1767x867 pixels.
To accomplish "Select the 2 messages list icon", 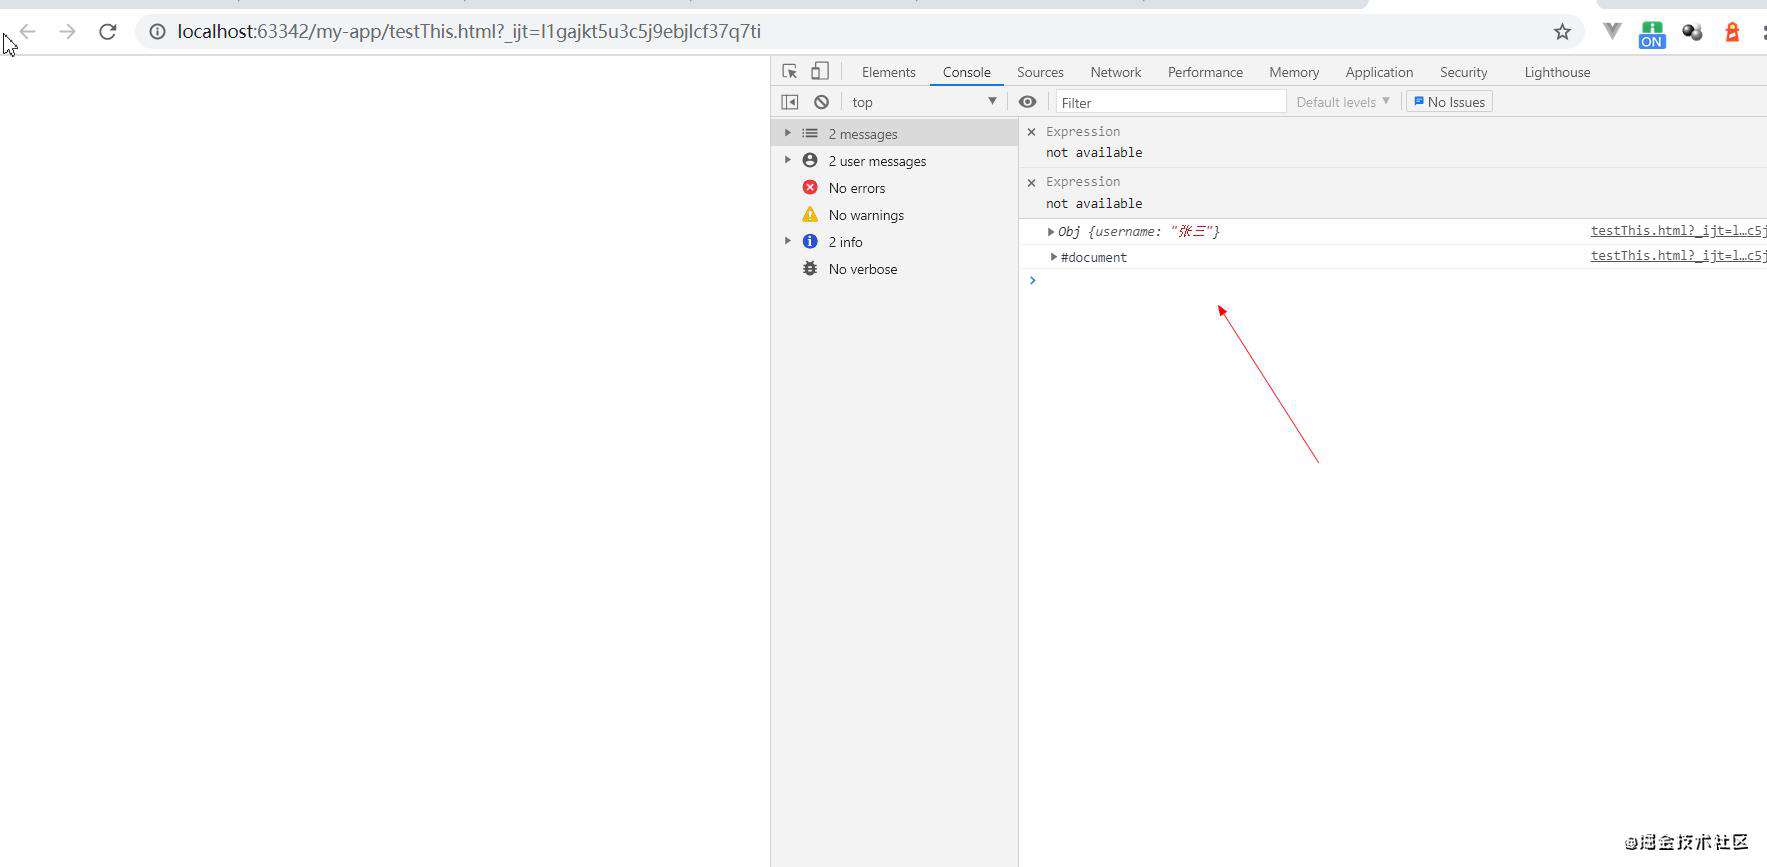I will tap(810, 133).
